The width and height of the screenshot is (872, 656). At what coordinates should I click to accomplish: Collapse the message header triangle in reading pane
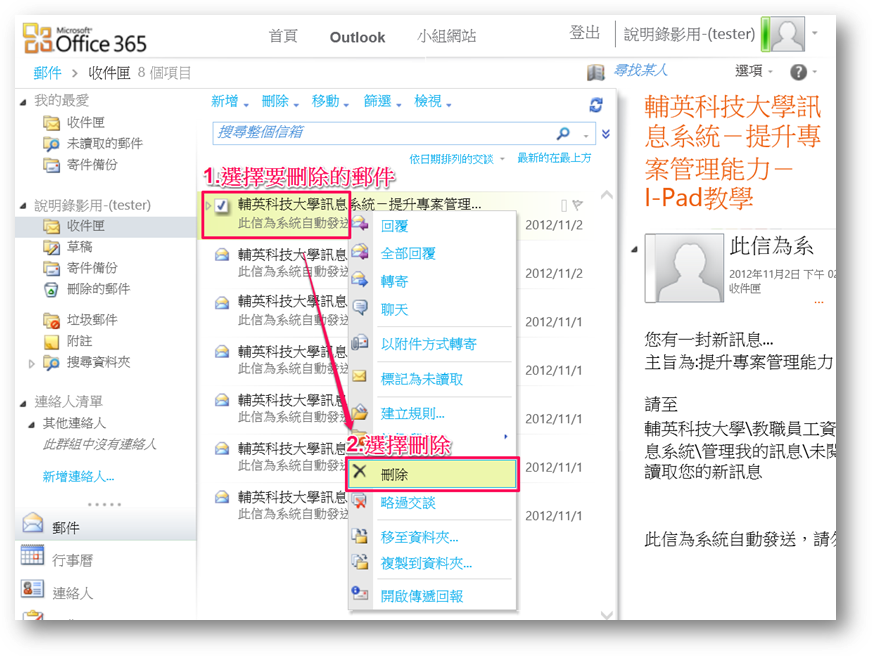[634, 250]
